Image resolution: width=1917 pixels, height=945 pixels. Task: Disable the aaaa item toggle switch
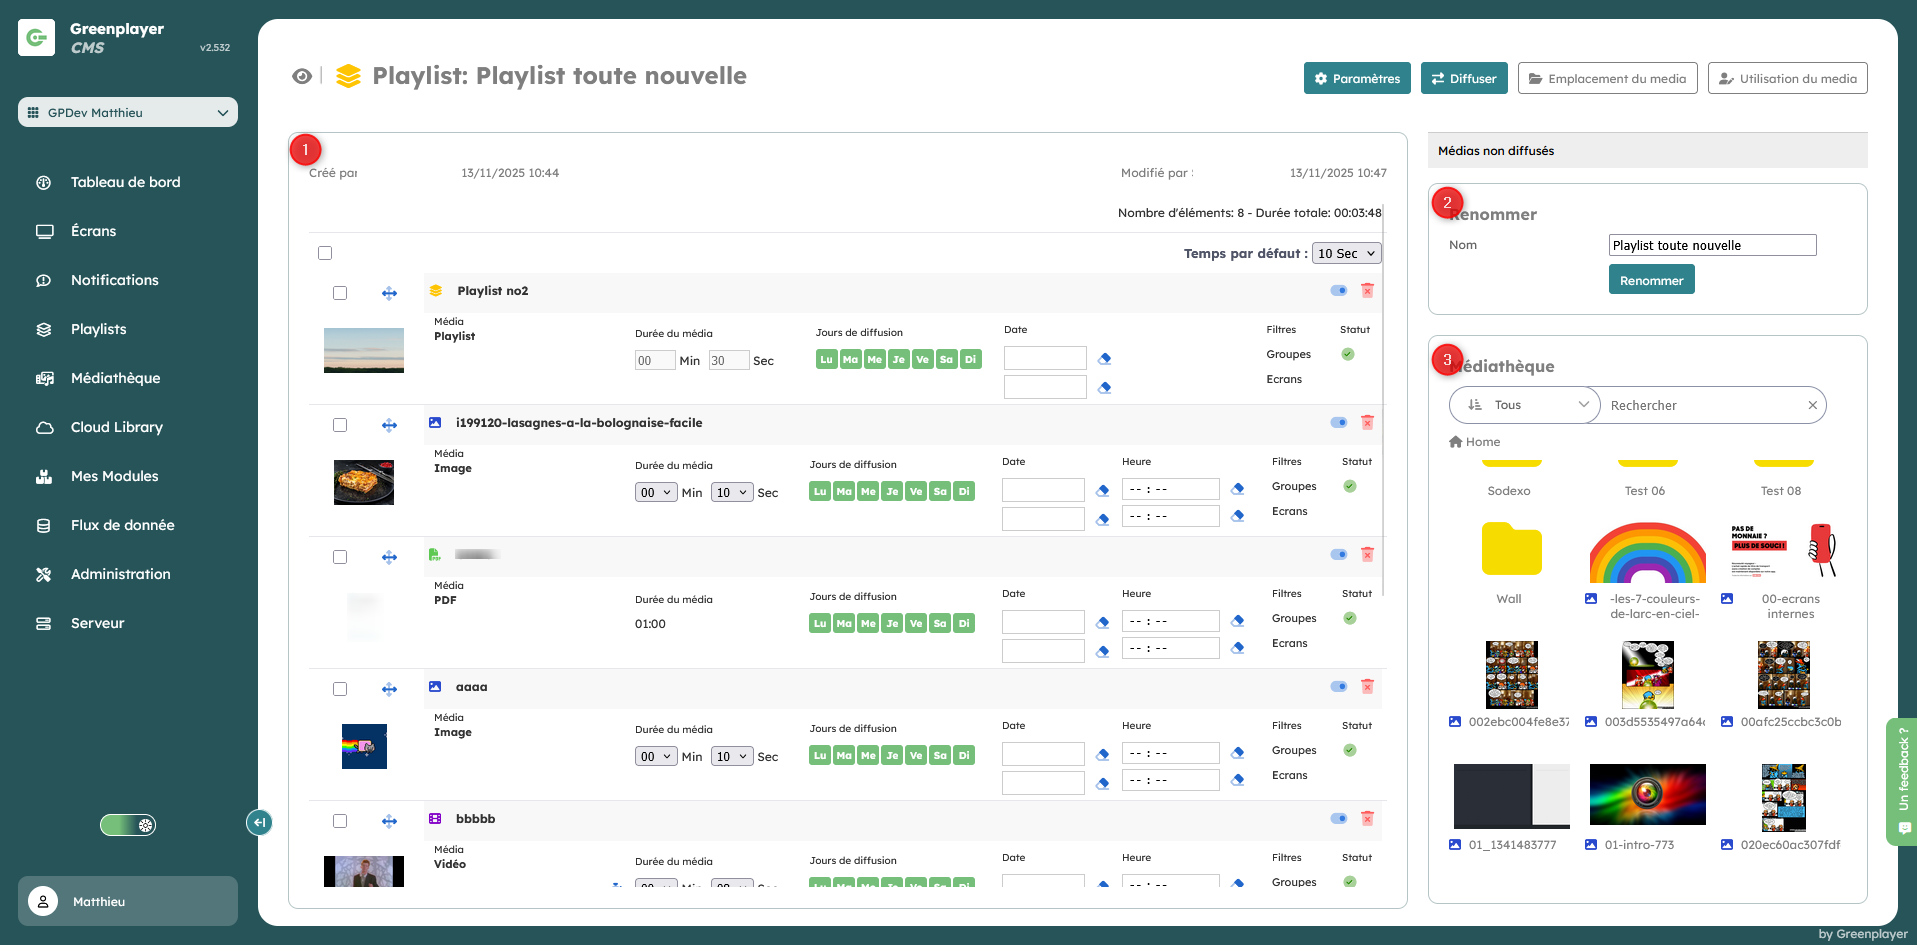[1338, 686]
